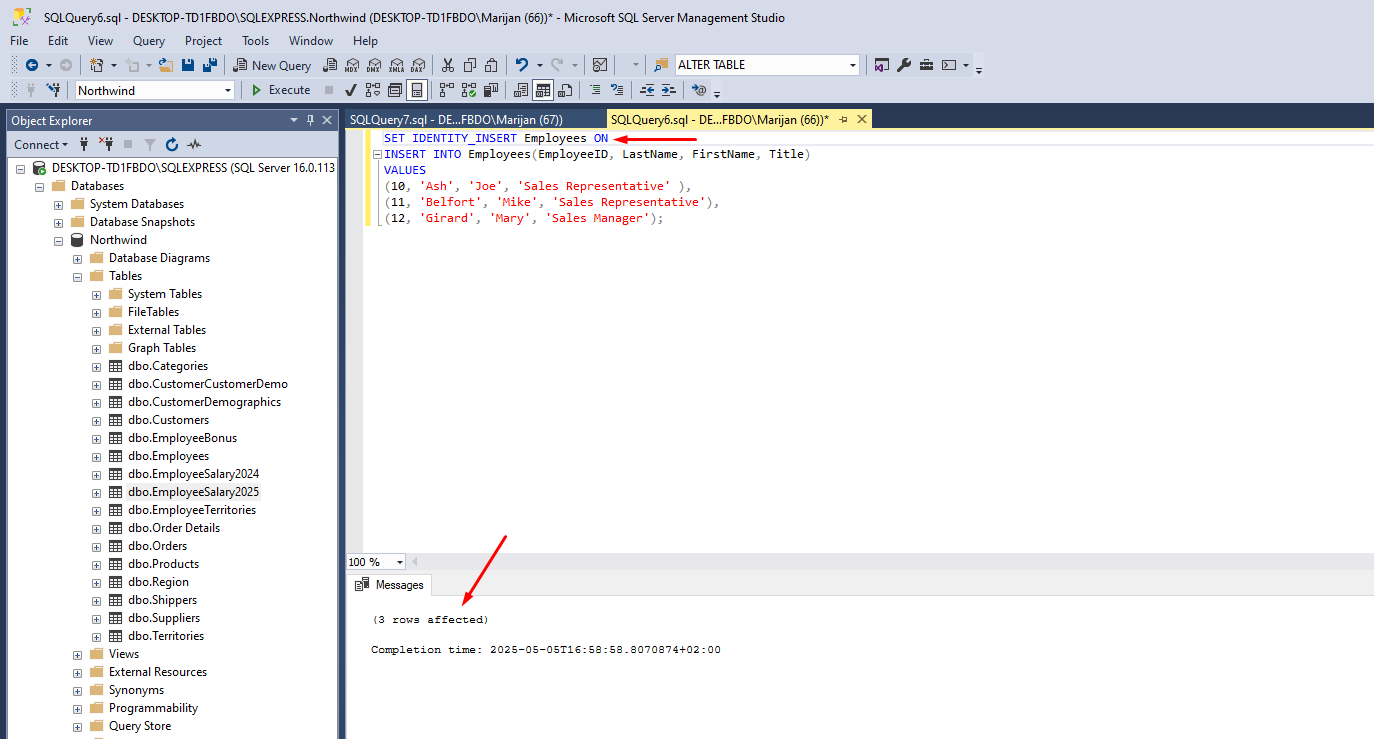This screenshot has width=1374, height=739.
Task: Click Uncomment selected lines icon
Action: tap(617, 90)
